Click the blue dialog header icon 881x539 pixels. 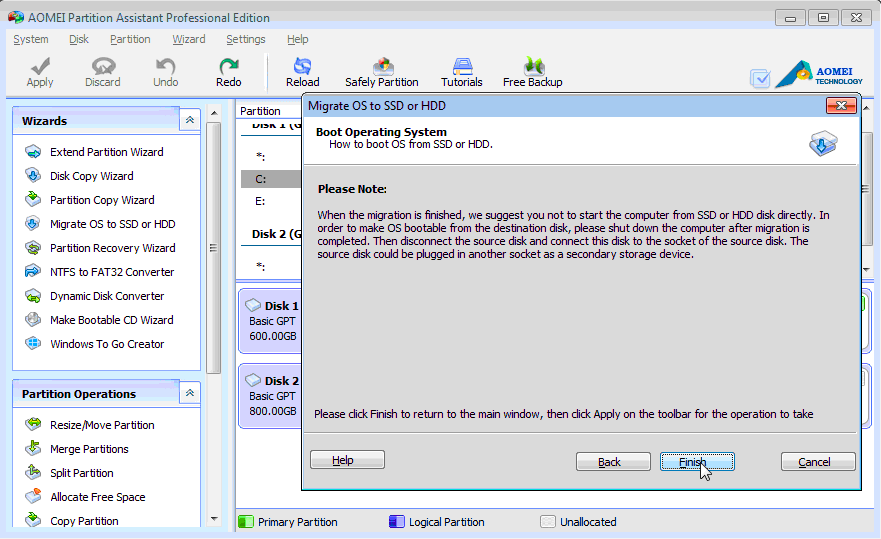click(x=823, y=143)
